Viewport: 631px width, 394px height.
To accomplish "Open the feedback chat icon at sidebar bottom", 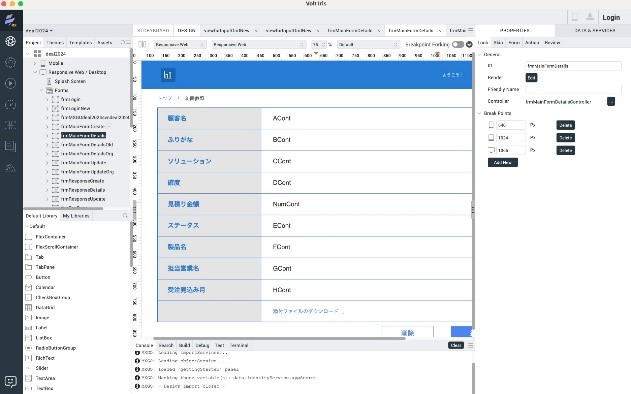I will coord(10,381).
